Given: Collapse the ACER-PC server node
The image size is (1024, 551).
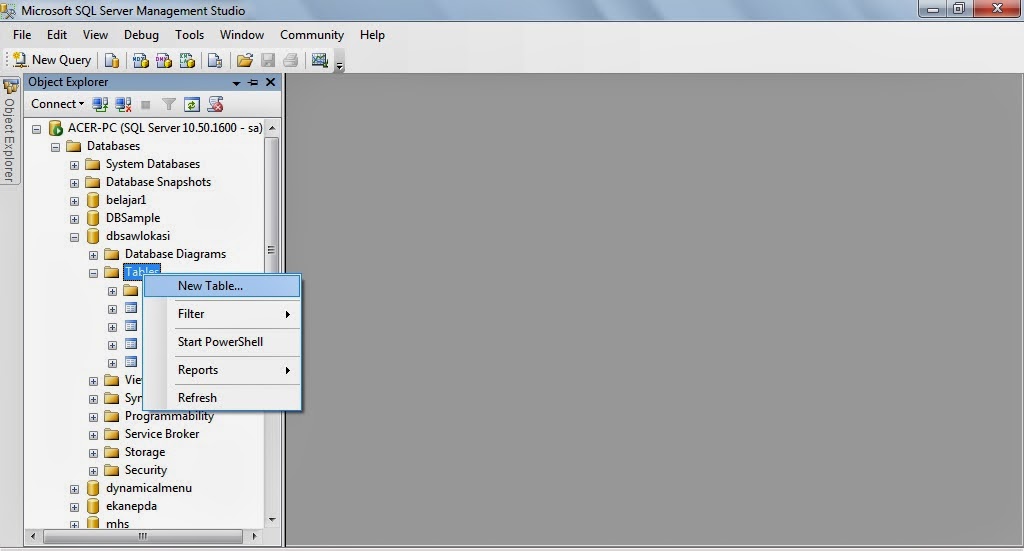Looking at the screenshot, I should click(x=37, y=129).
